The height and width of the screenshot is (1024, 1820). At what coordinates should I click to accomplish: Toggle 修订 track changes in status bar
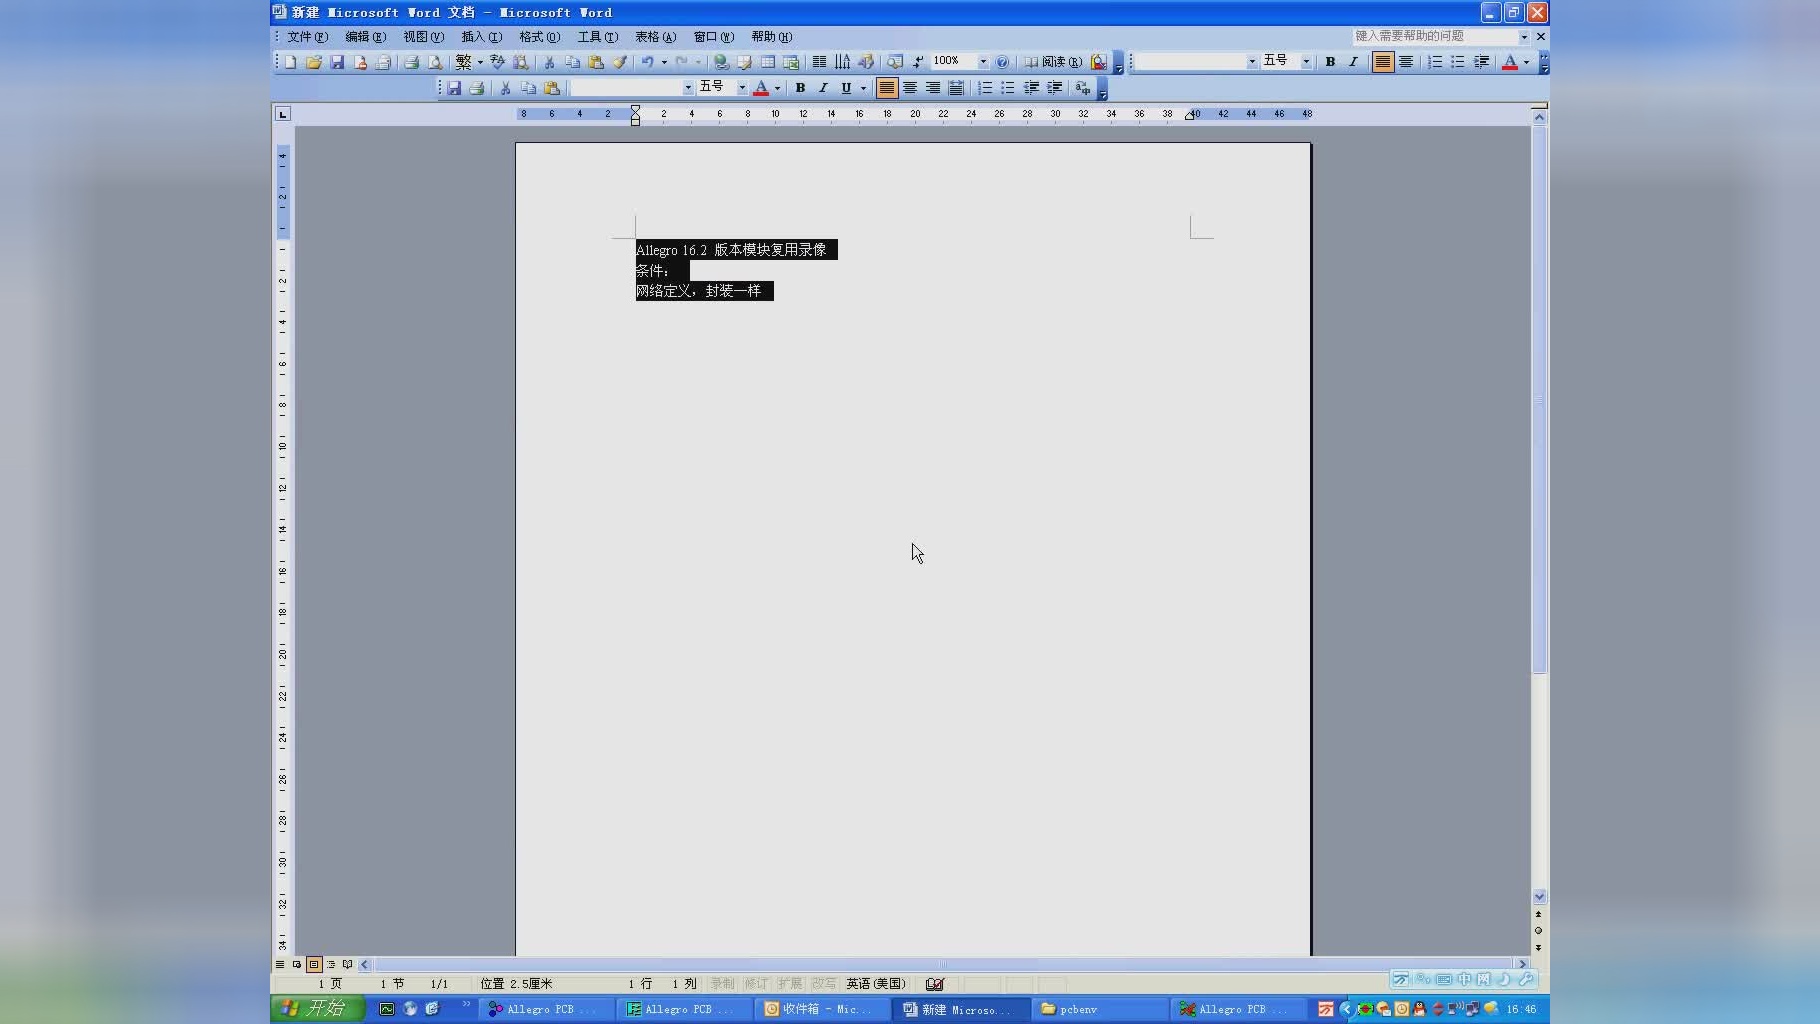coord(756,984)
